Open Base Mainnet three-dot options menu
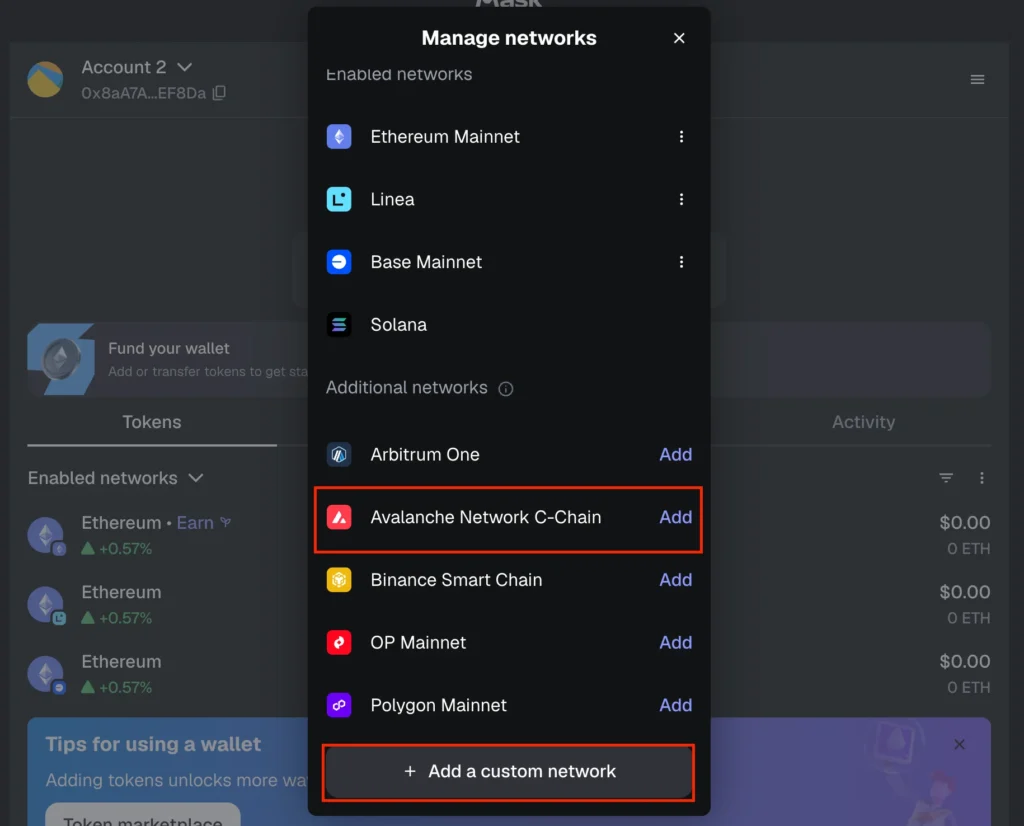 coord(681,262)
